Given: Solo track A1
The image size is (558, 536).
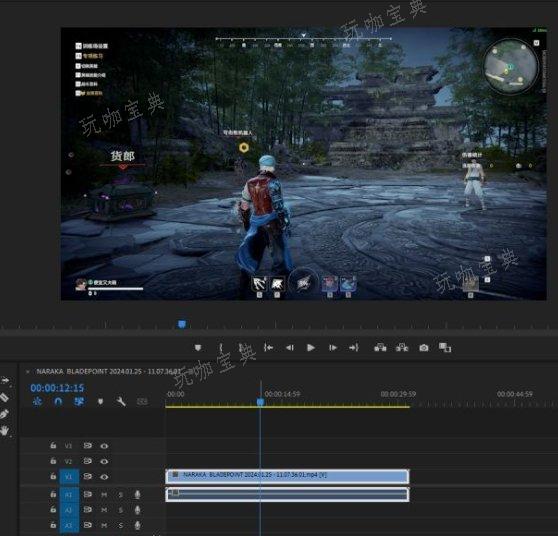Looking at the screenshot, I should 121,495.
